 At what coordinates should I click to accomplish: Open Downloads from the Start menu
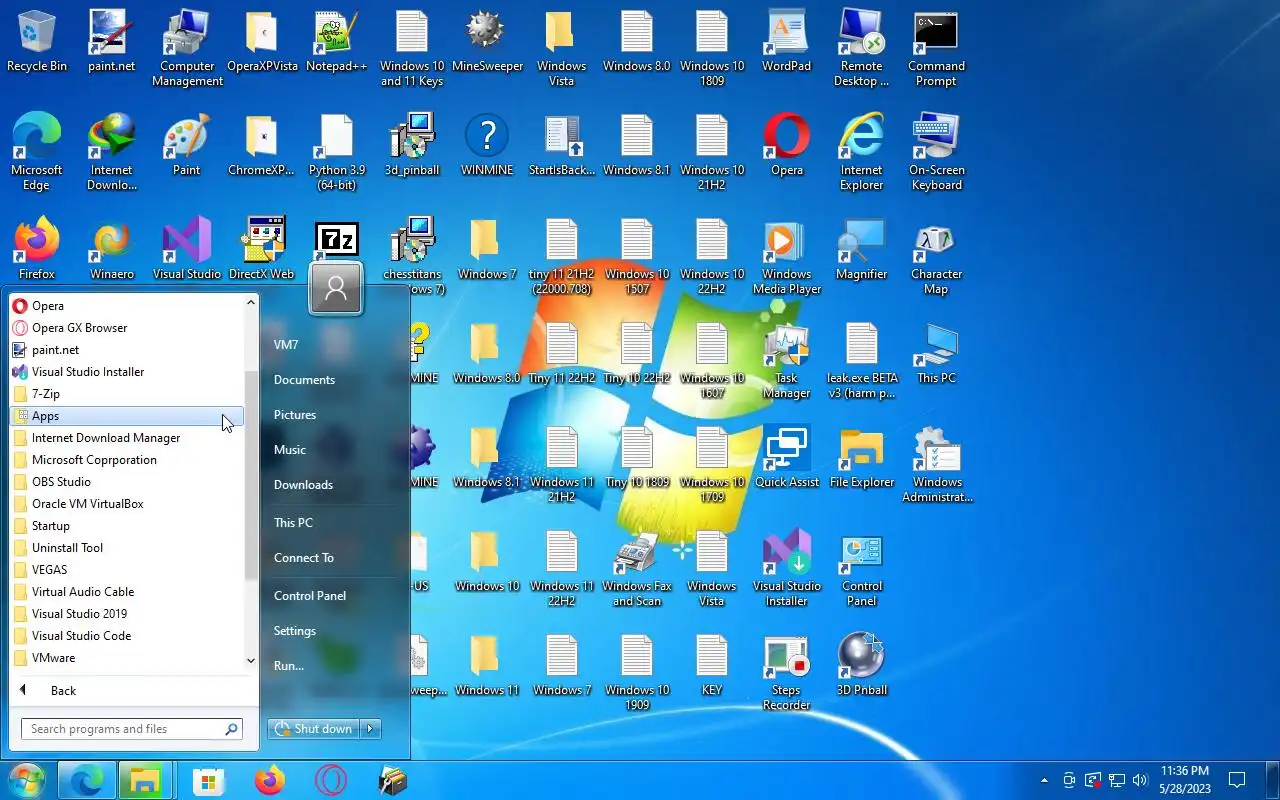click(303, 485)
